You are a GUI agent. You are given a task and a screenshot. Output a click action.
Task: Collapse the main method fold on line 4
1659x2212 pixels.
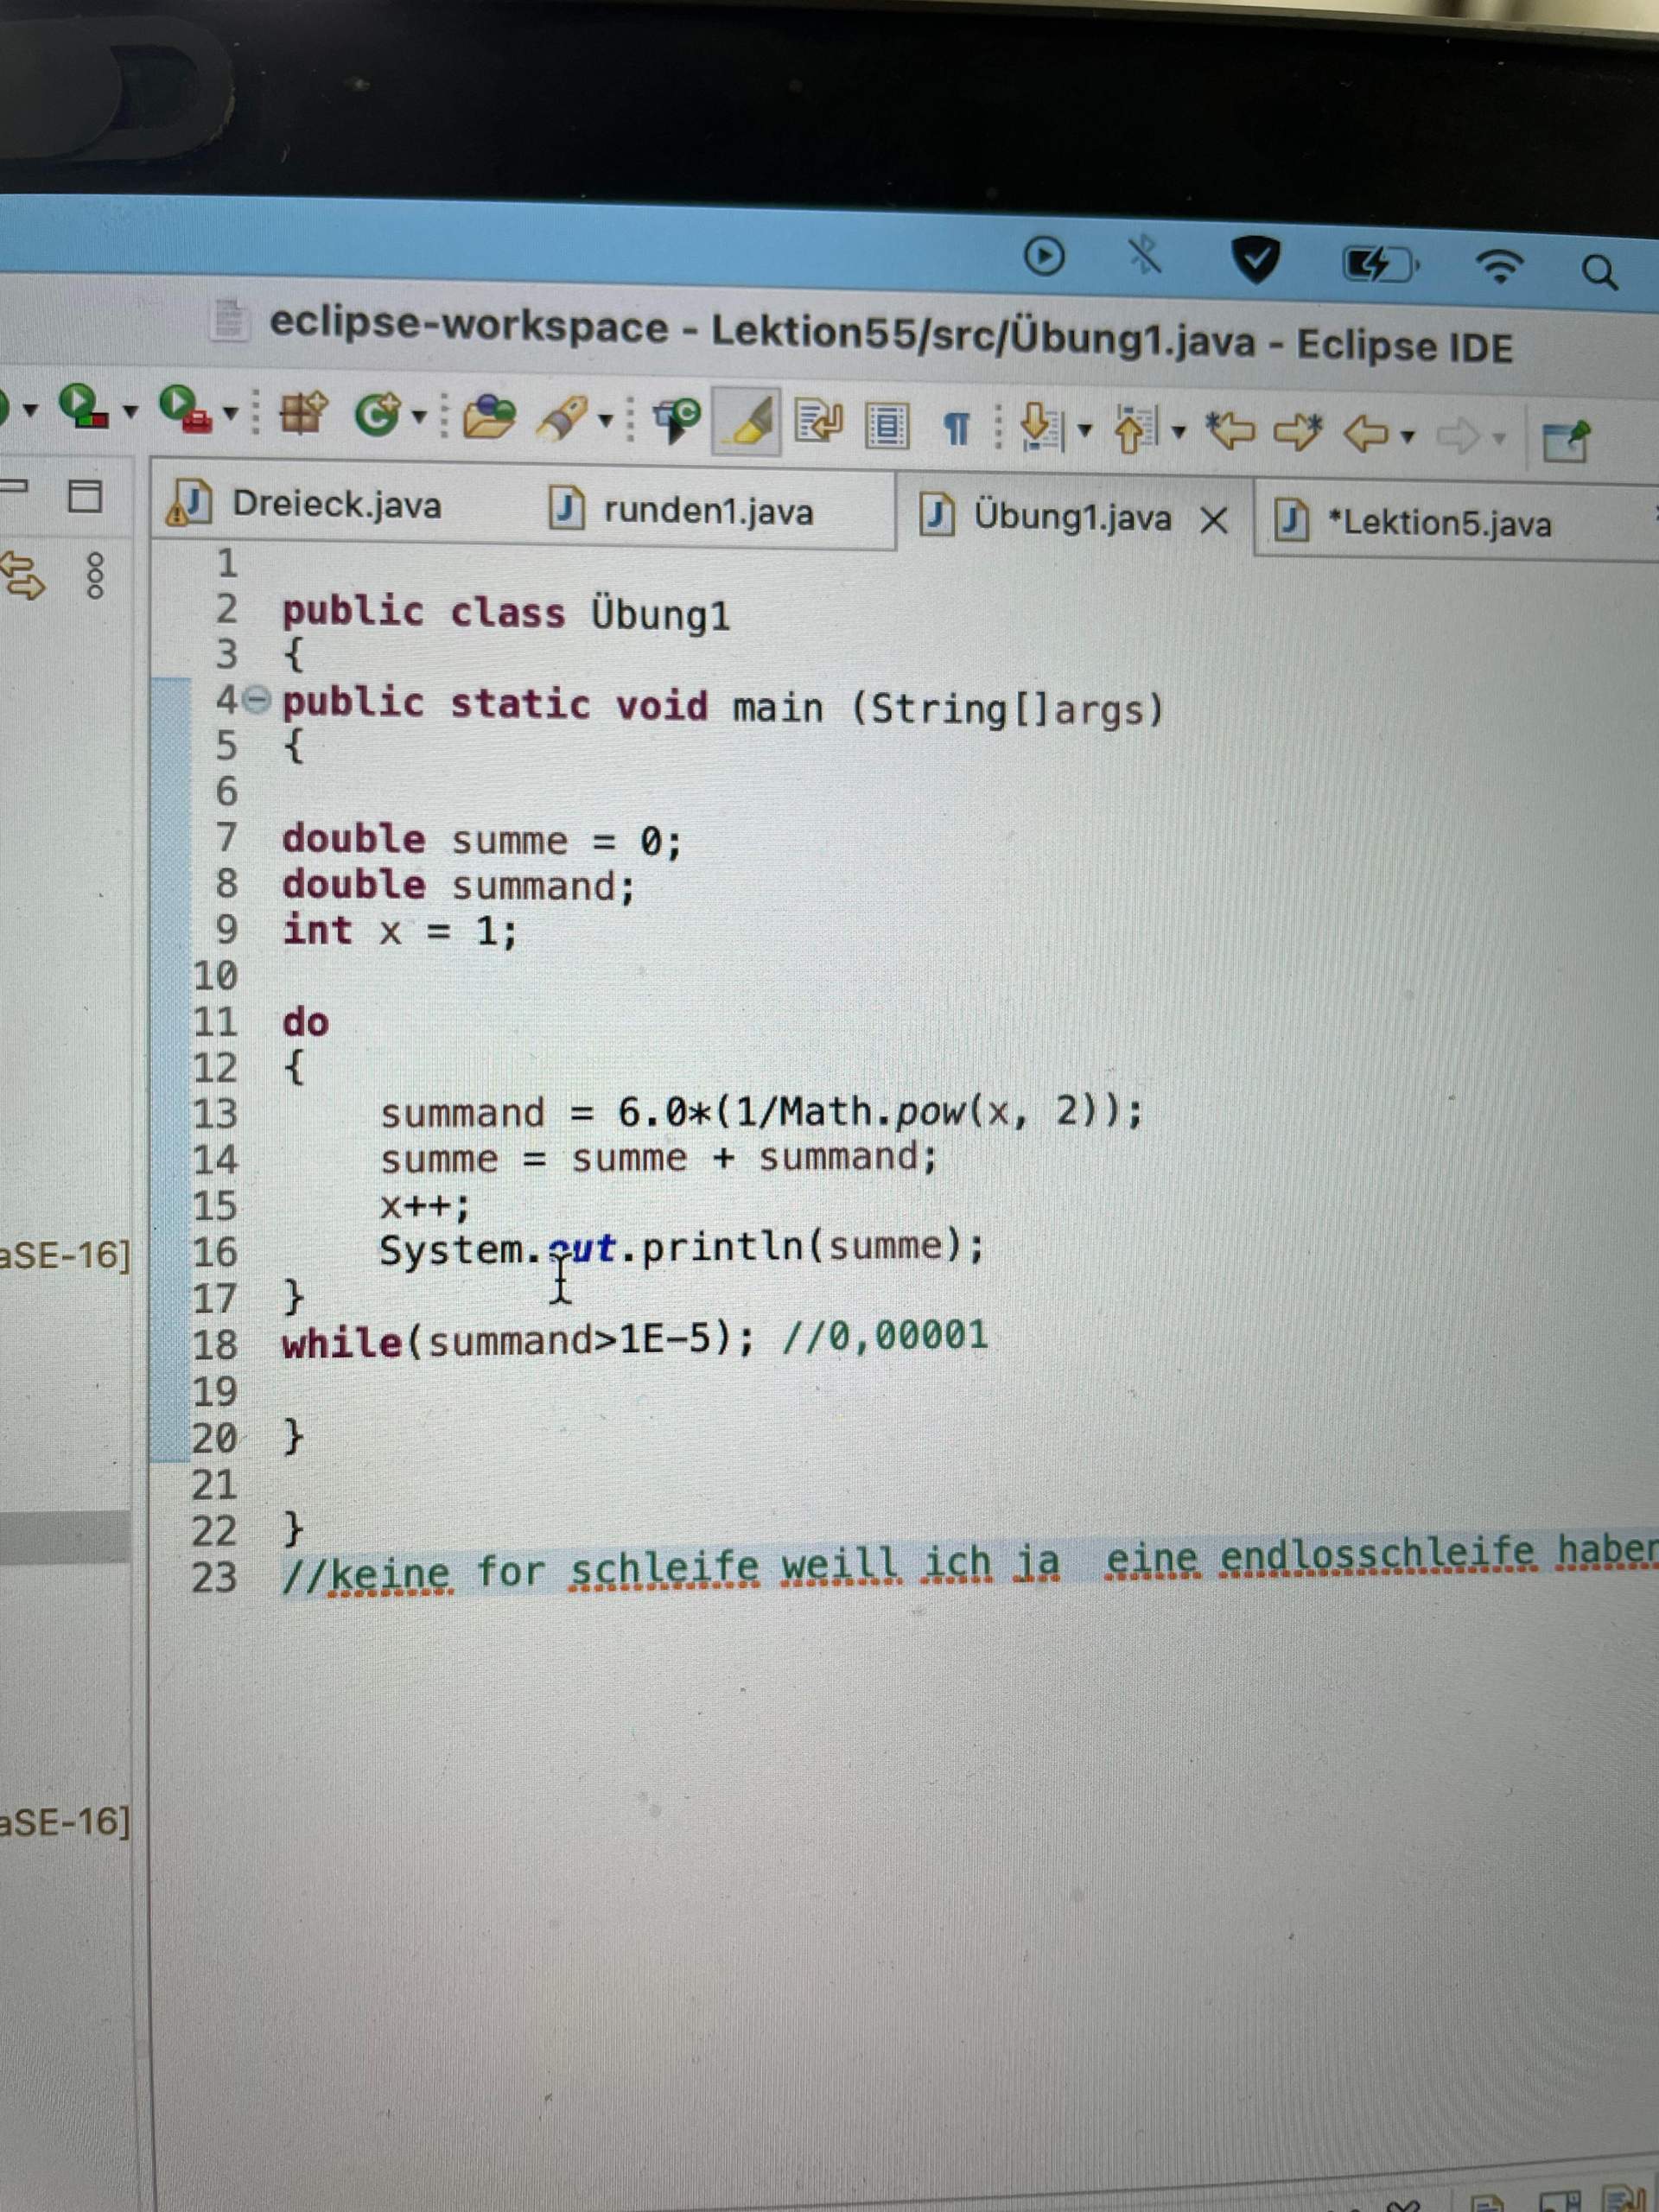(257, 700)
